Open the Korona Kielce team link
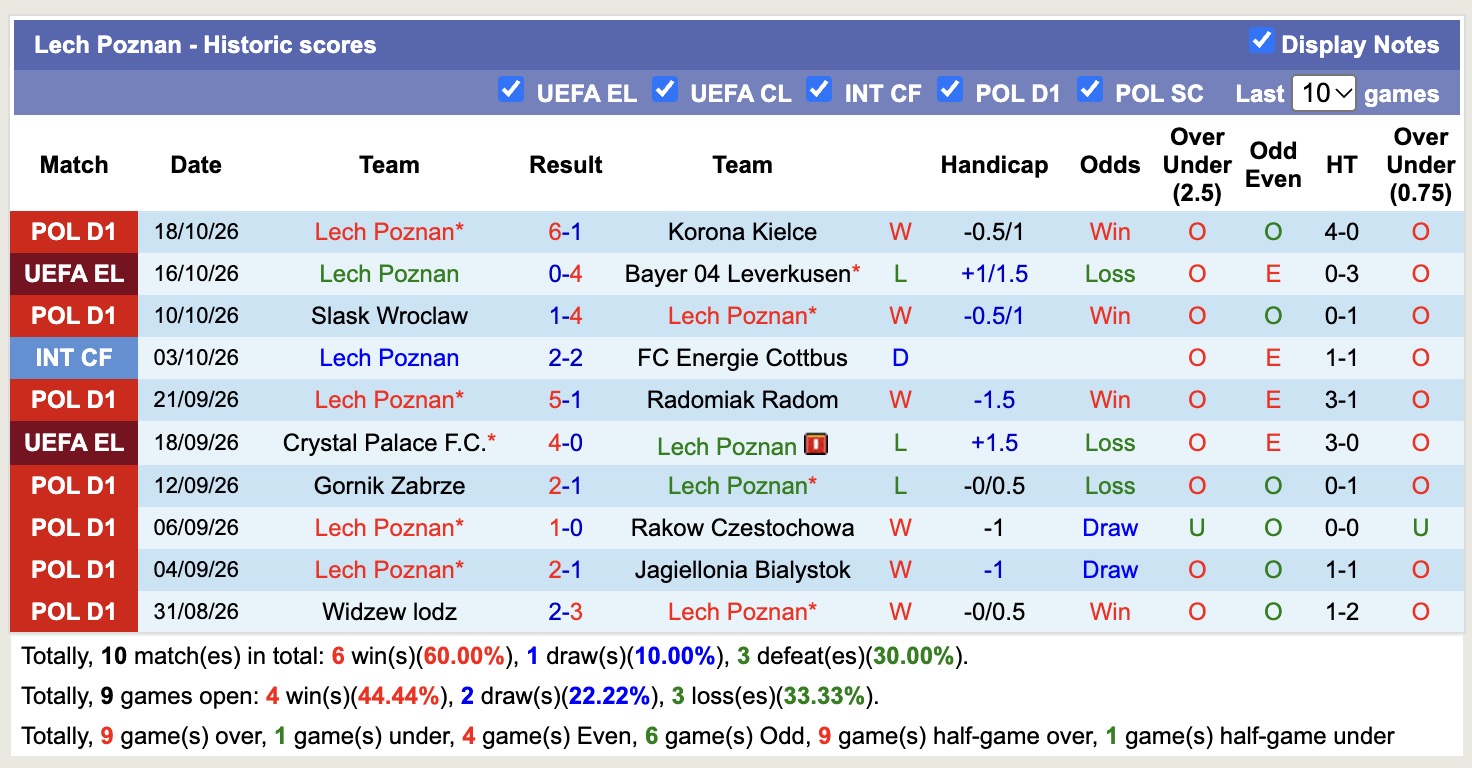 (x=742, y=232)
